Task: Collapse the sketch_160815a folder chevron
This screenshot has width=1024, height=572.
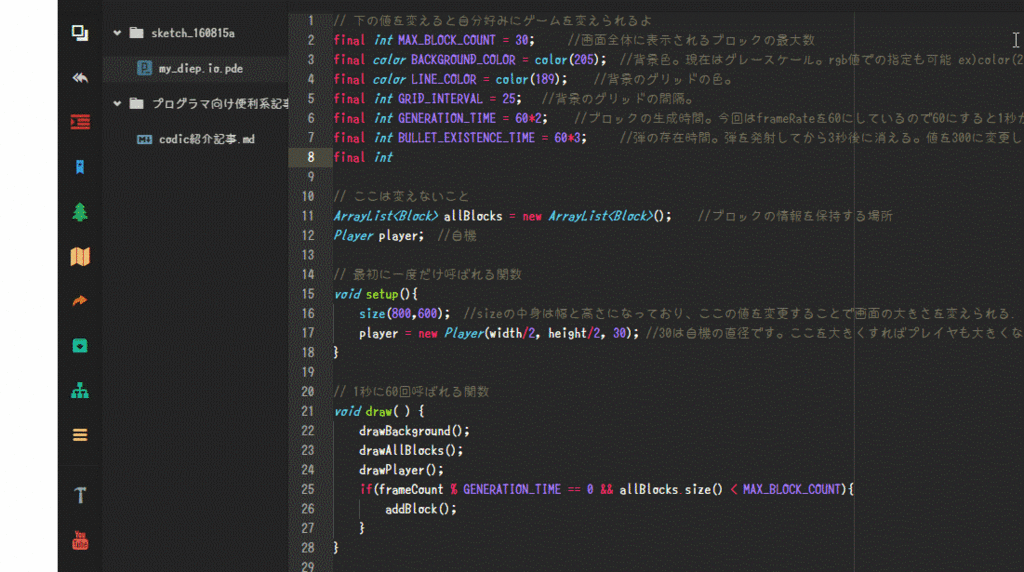Action: click(117, 33)
